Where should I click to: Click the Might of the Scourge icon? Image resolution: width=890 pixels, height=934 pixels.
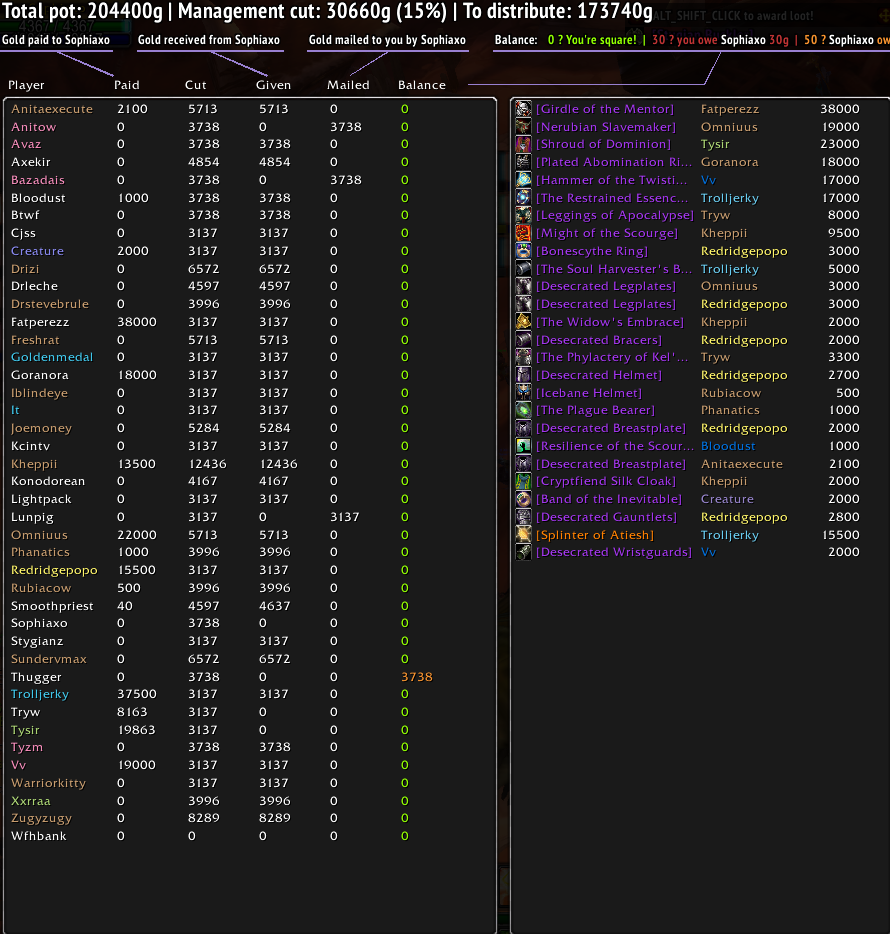click(x=523, y=233)
